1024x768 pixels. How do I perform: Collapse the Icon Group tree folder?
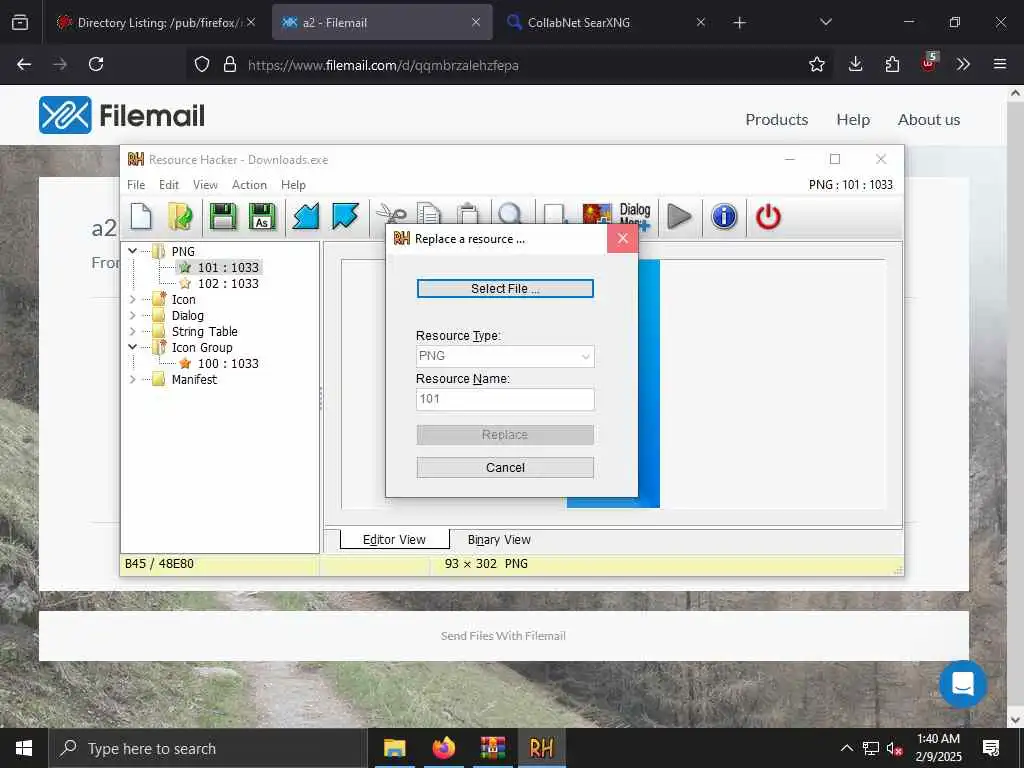coord(133,347)
